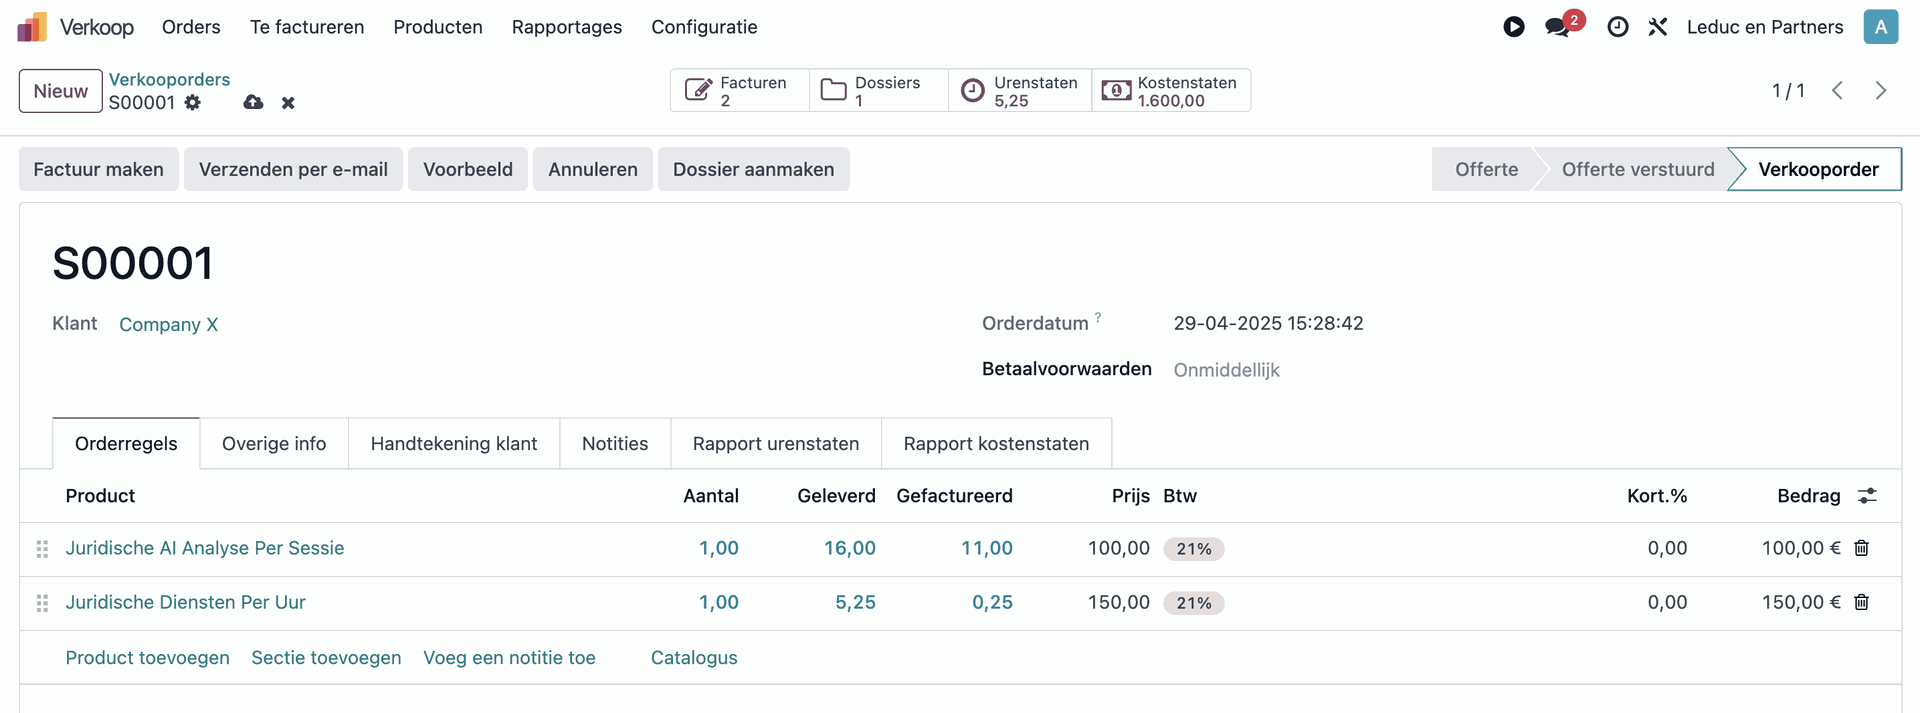The height and width of the screenshot is (713, 1920).
Task: Click the Factuur maken button
Action: coord(98,169)
